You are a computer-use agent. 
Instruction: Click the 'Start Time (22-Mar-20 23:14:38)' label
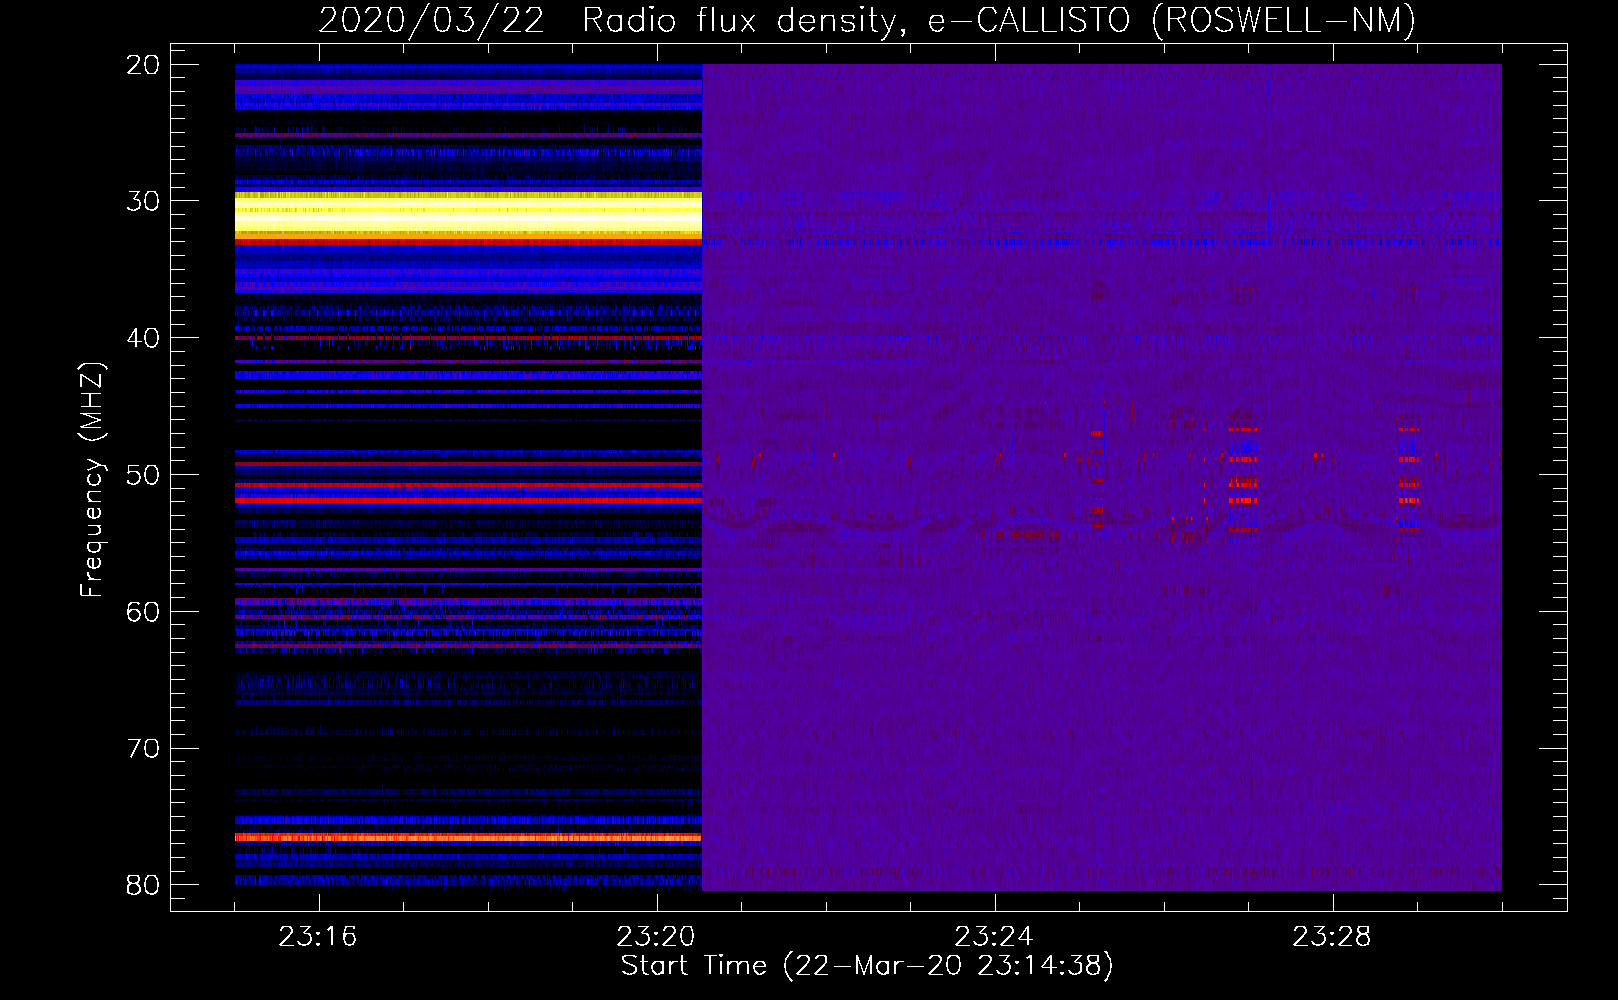pos(867,966)
